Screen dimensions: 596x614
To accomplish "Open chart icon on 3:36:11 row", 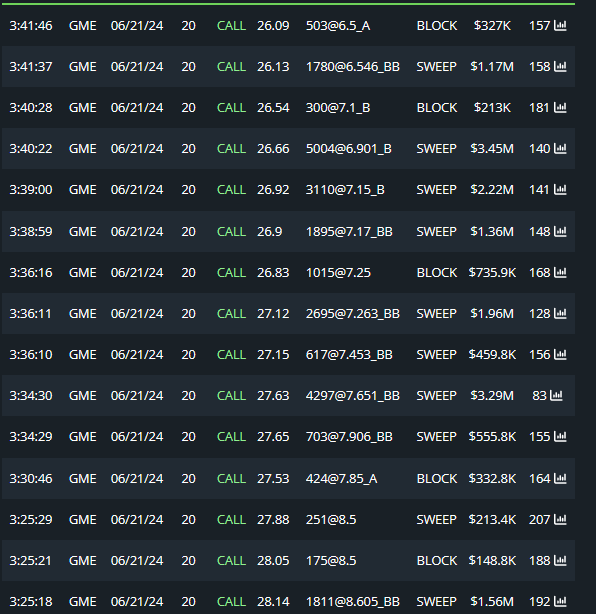I will point(560,314).
